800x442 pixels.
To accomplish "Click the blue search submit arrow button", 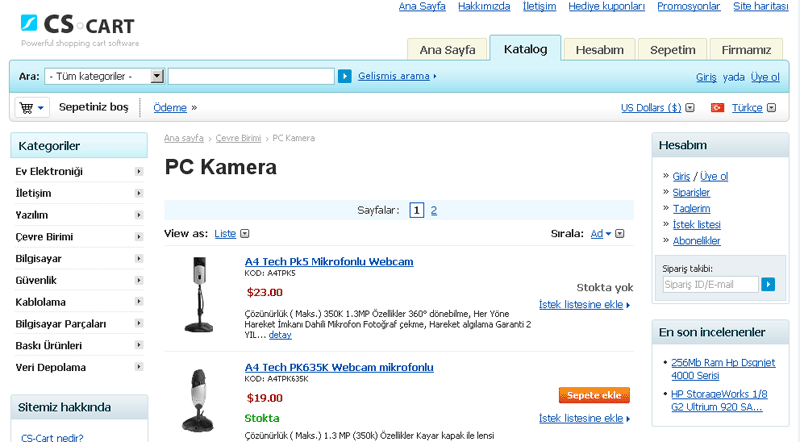I will click(344, 77).
